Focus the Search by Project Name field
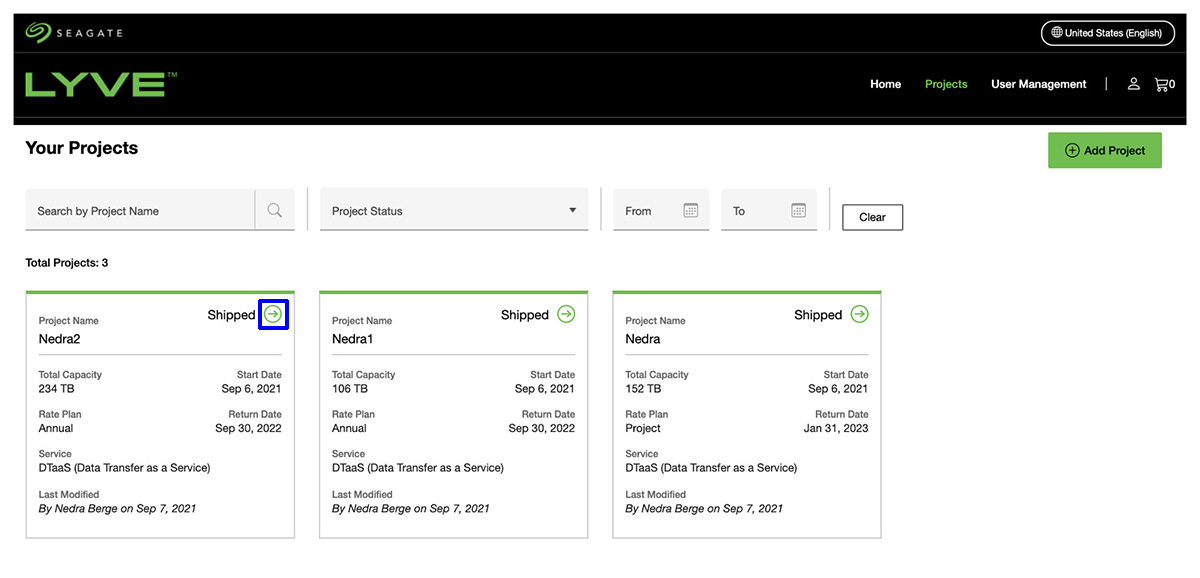 [x=141, y=210]
